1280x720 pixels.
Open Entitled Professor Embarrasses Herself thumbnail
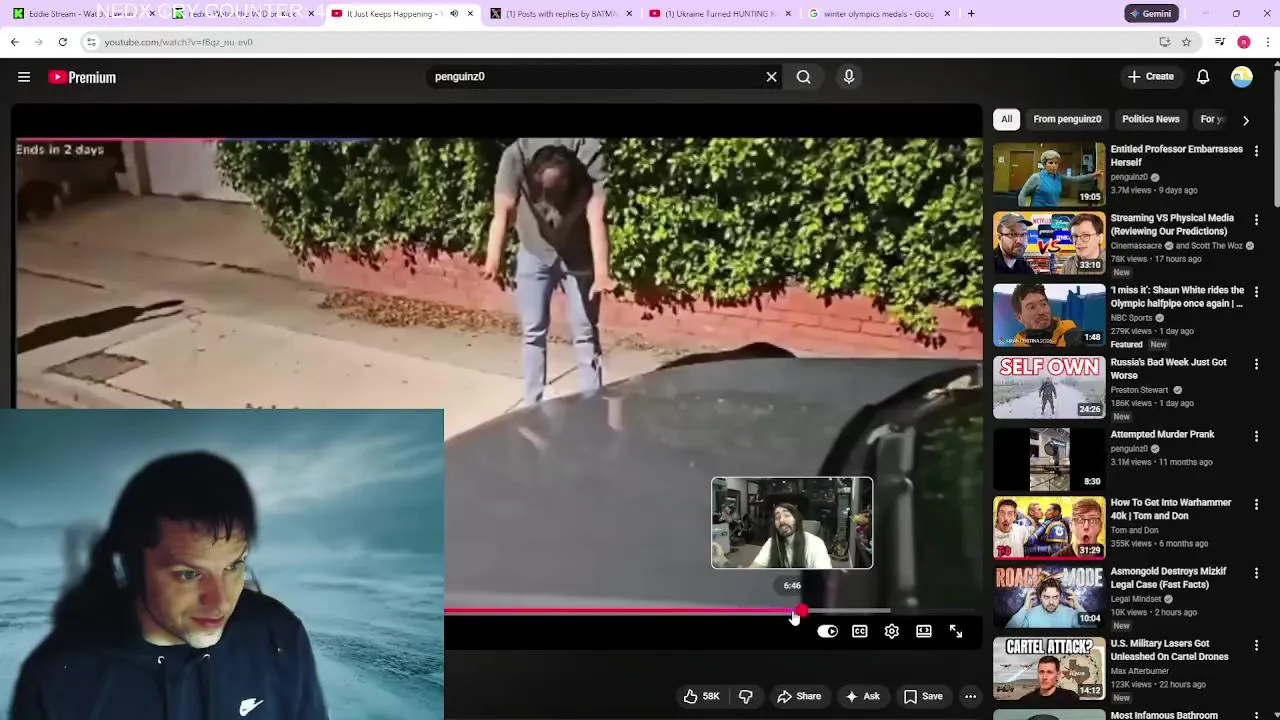click(1049, 174)
